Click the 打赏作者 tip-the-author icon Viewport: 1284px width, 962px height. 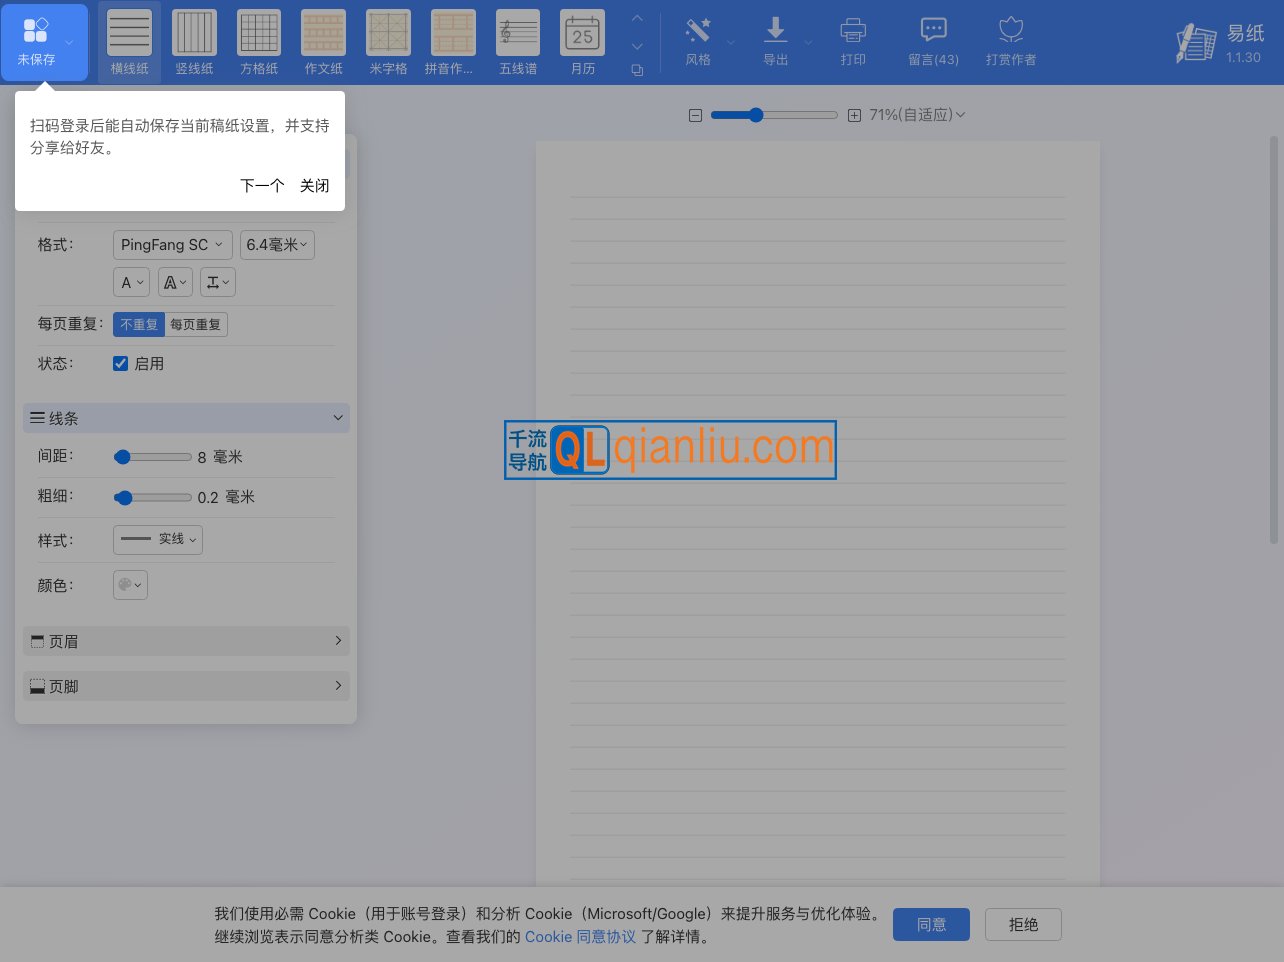click(1010, 42)
